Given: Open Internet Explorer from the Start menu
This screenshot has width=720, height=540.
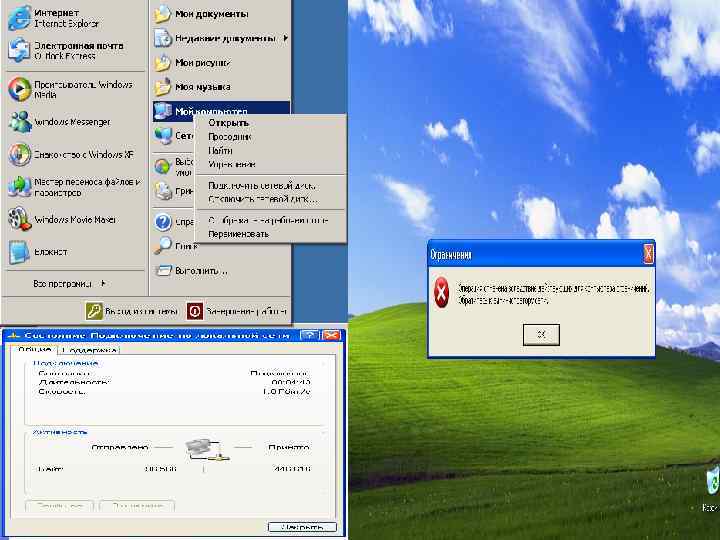Looking at the screenshot, I should tap(20, 18).
